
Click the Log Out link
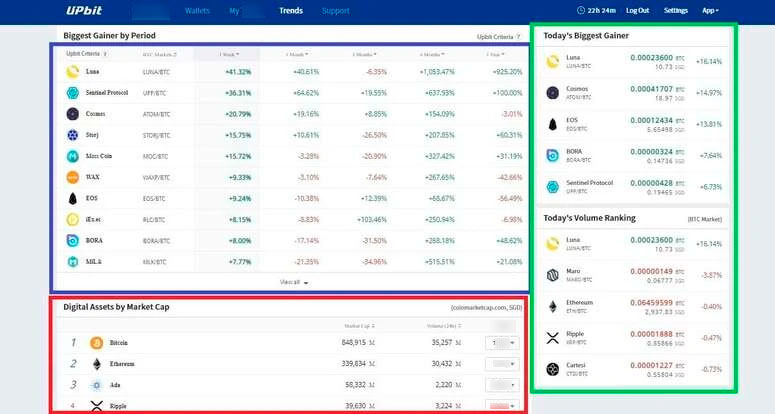(x=637, y=11)
